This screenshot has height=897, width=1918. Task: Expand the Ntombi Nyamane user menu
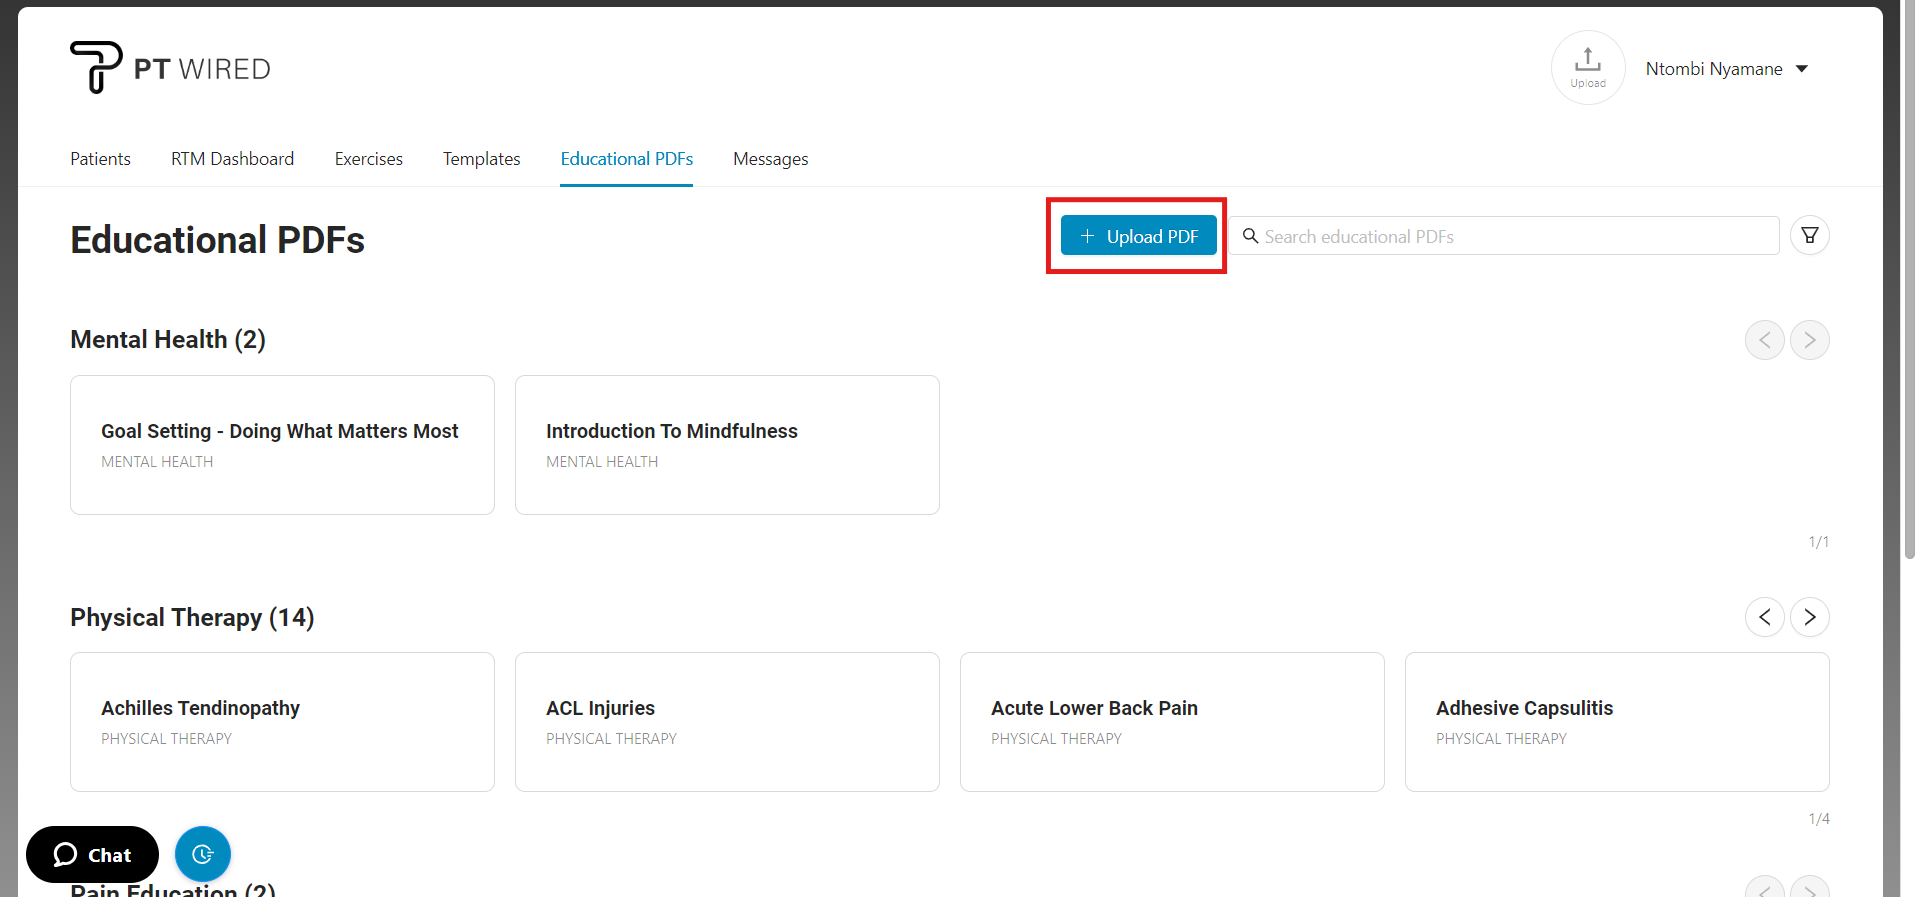1727,69
